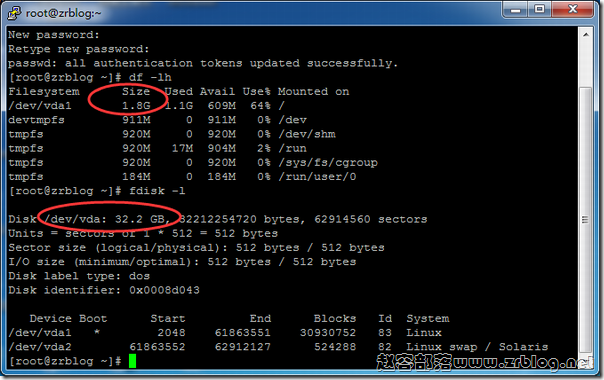
Task: Click the 'Retype new password:' line
Action: [79, 49]
